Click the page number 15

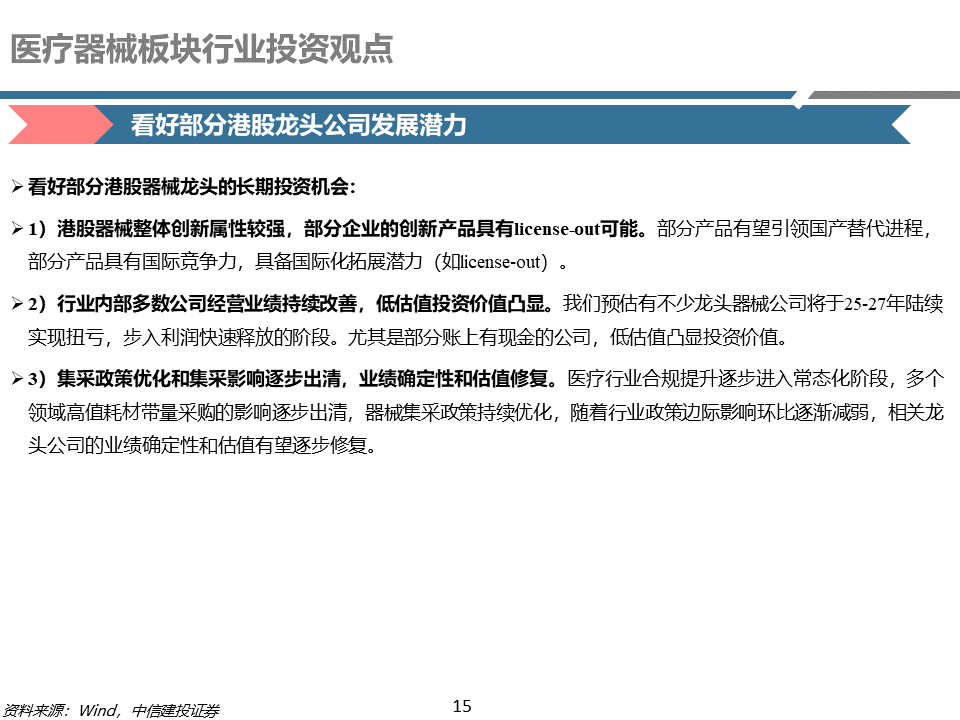click(462, 707)
